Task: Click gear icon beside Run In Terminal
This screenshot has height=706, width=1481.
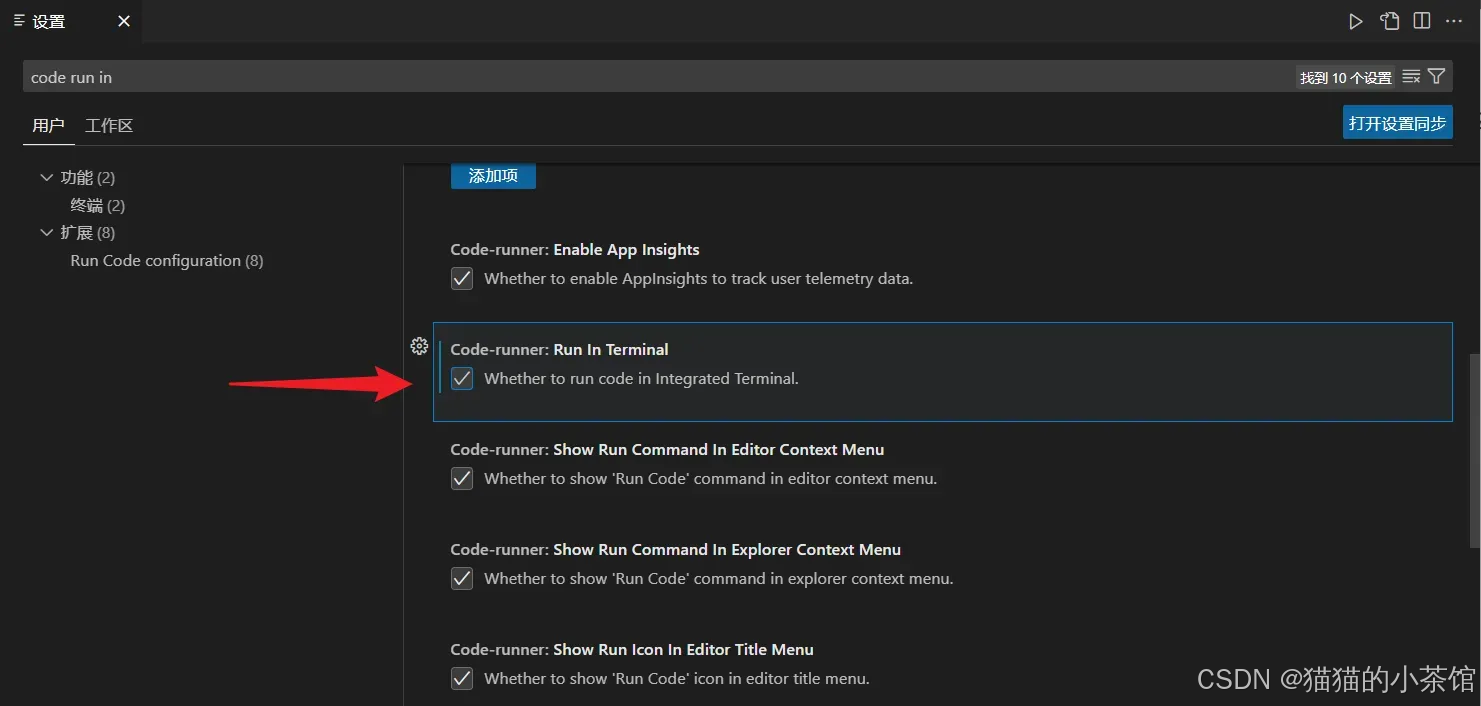Action: click(420, 346)
